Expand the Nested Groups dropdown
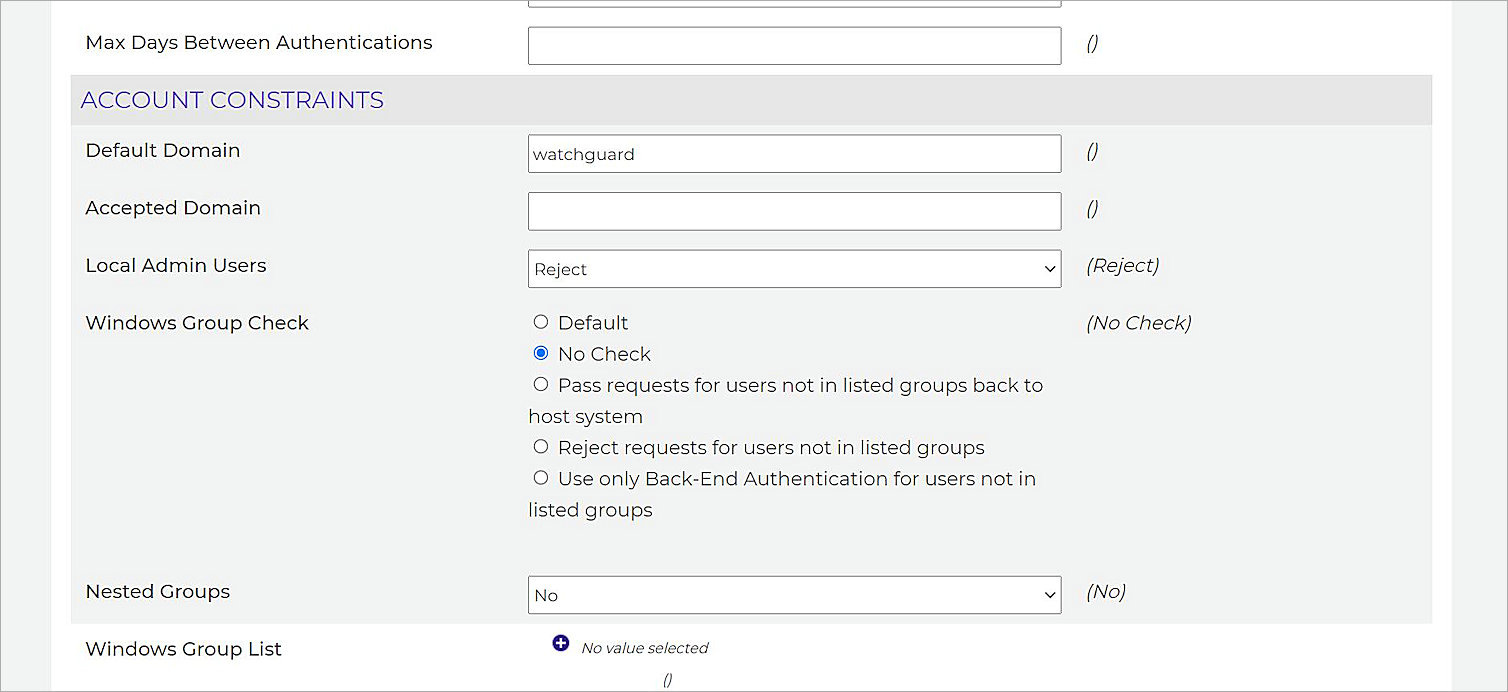1508x692 pixels. [x=794, y=594]
